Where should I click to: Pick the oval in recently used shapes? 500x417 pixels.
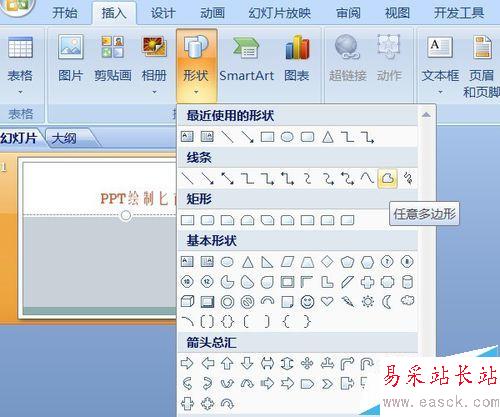tap(287, 137)
